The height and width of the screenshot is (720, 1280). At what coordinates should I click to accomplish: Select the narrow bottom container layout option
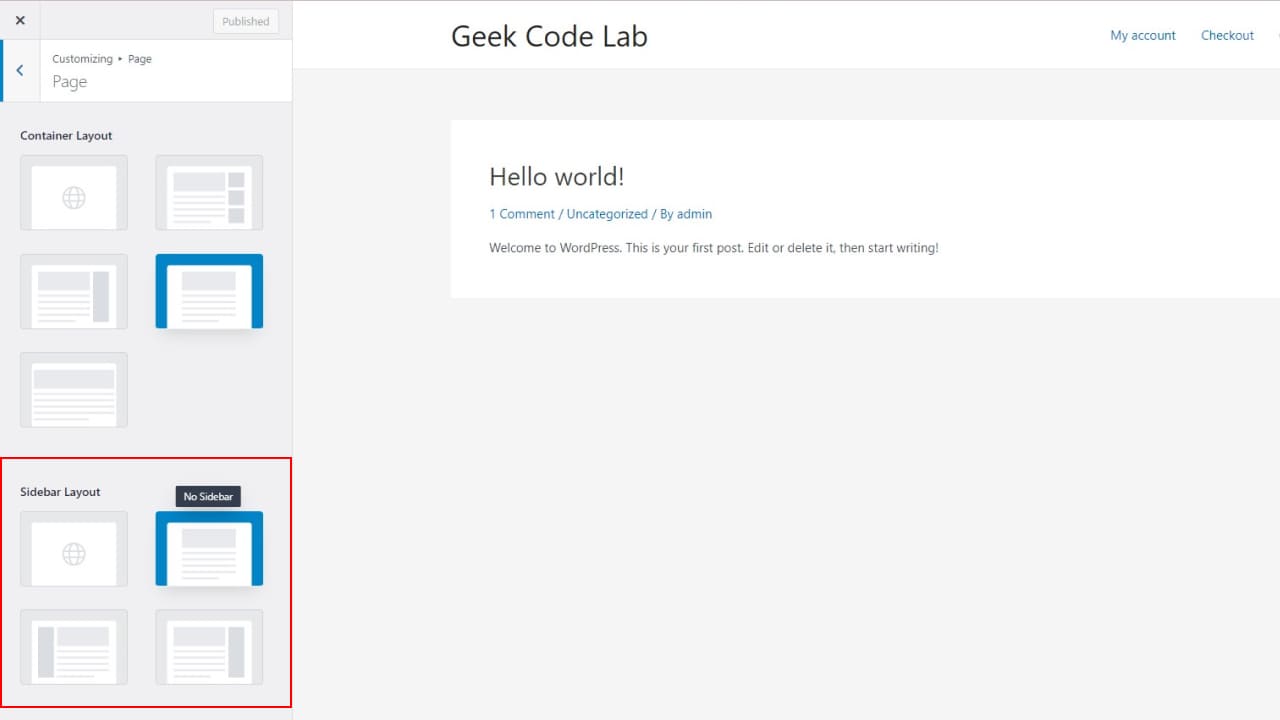[73, 390]
